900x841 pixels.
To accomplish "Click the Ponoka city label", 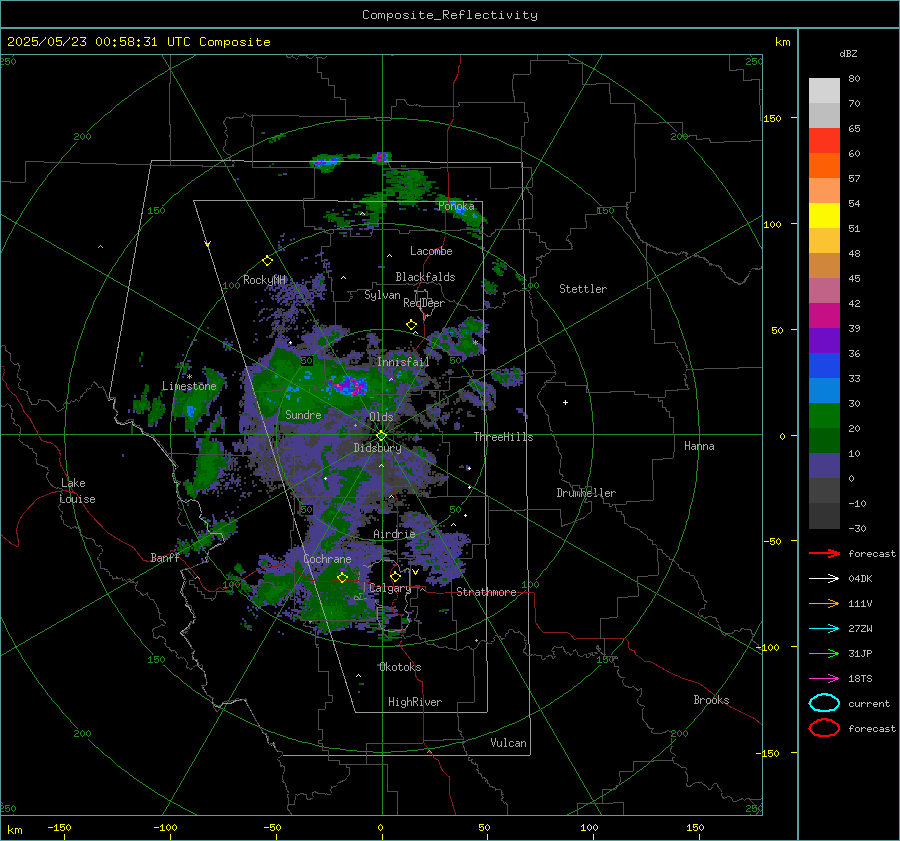I will (456, 206).
